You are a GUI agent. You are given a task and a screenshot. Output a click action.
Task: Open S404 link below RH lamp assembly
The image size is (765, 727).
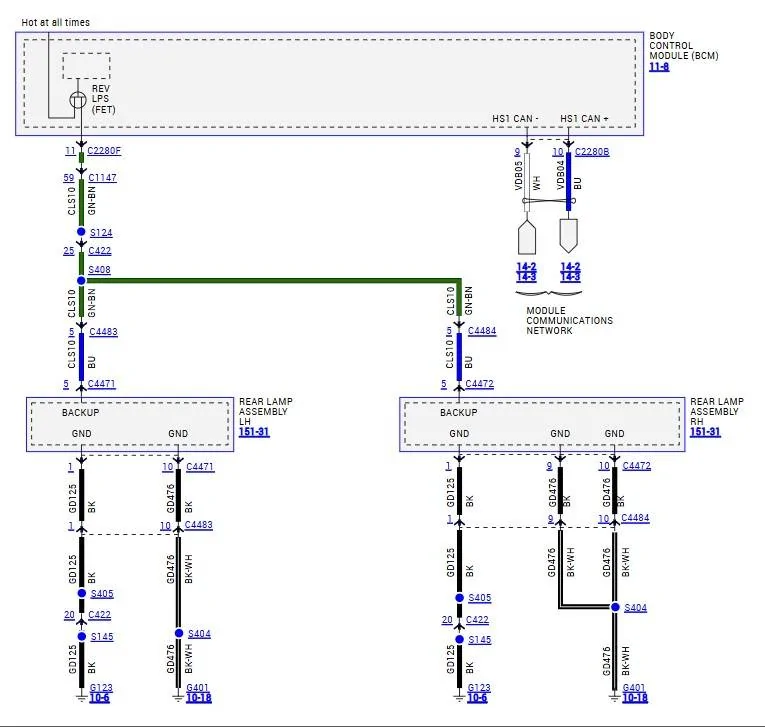(635, 608)
